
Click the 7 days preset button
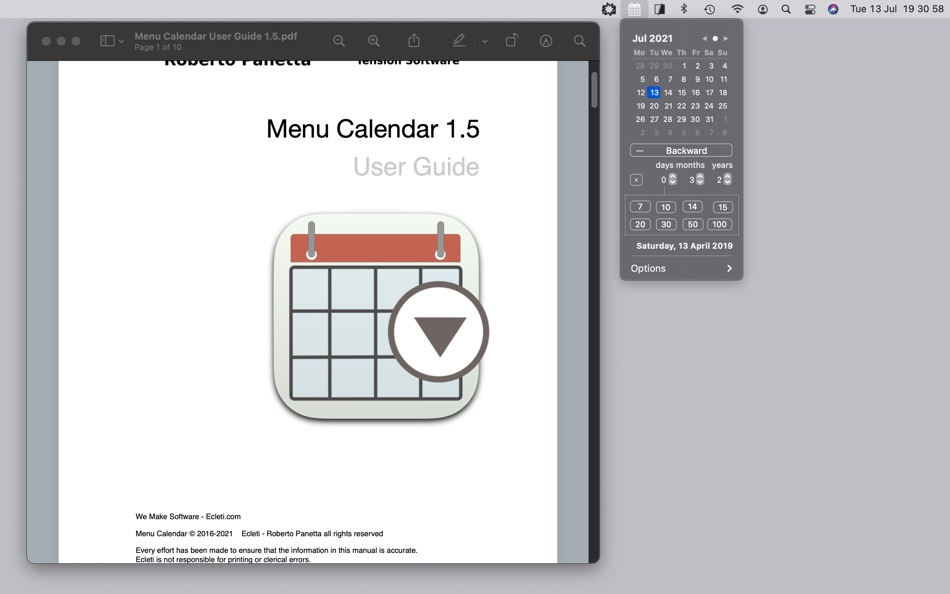[640, 207]
